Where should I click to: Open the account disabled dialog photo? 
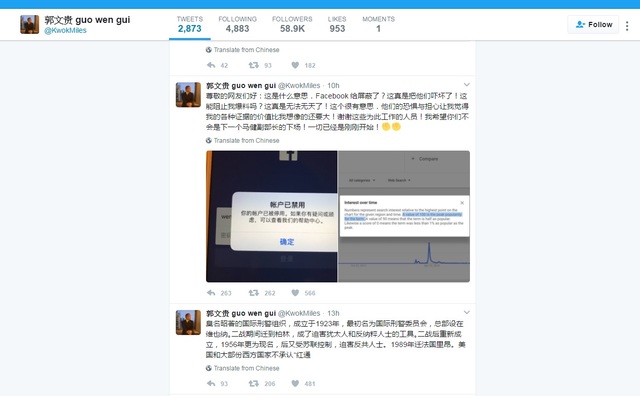click(x=271, y=216)
